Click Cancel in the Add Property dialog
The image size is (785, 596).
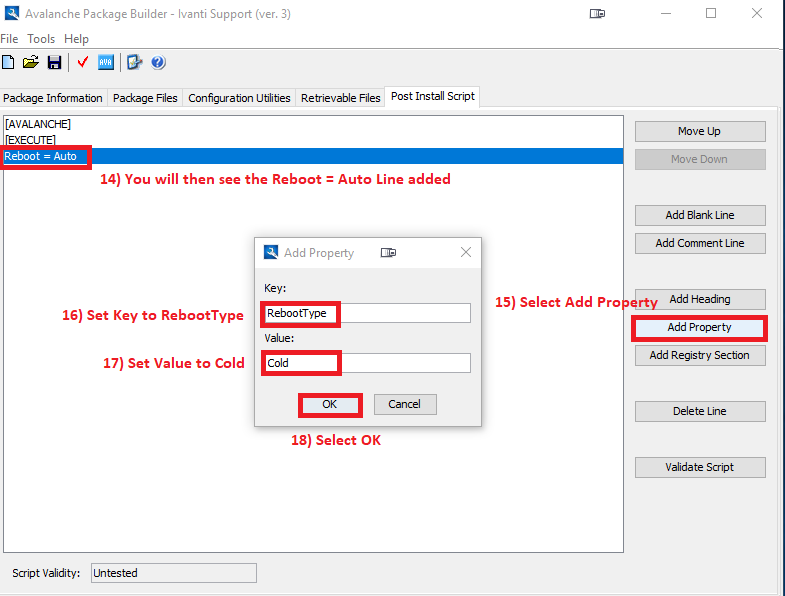405,404
